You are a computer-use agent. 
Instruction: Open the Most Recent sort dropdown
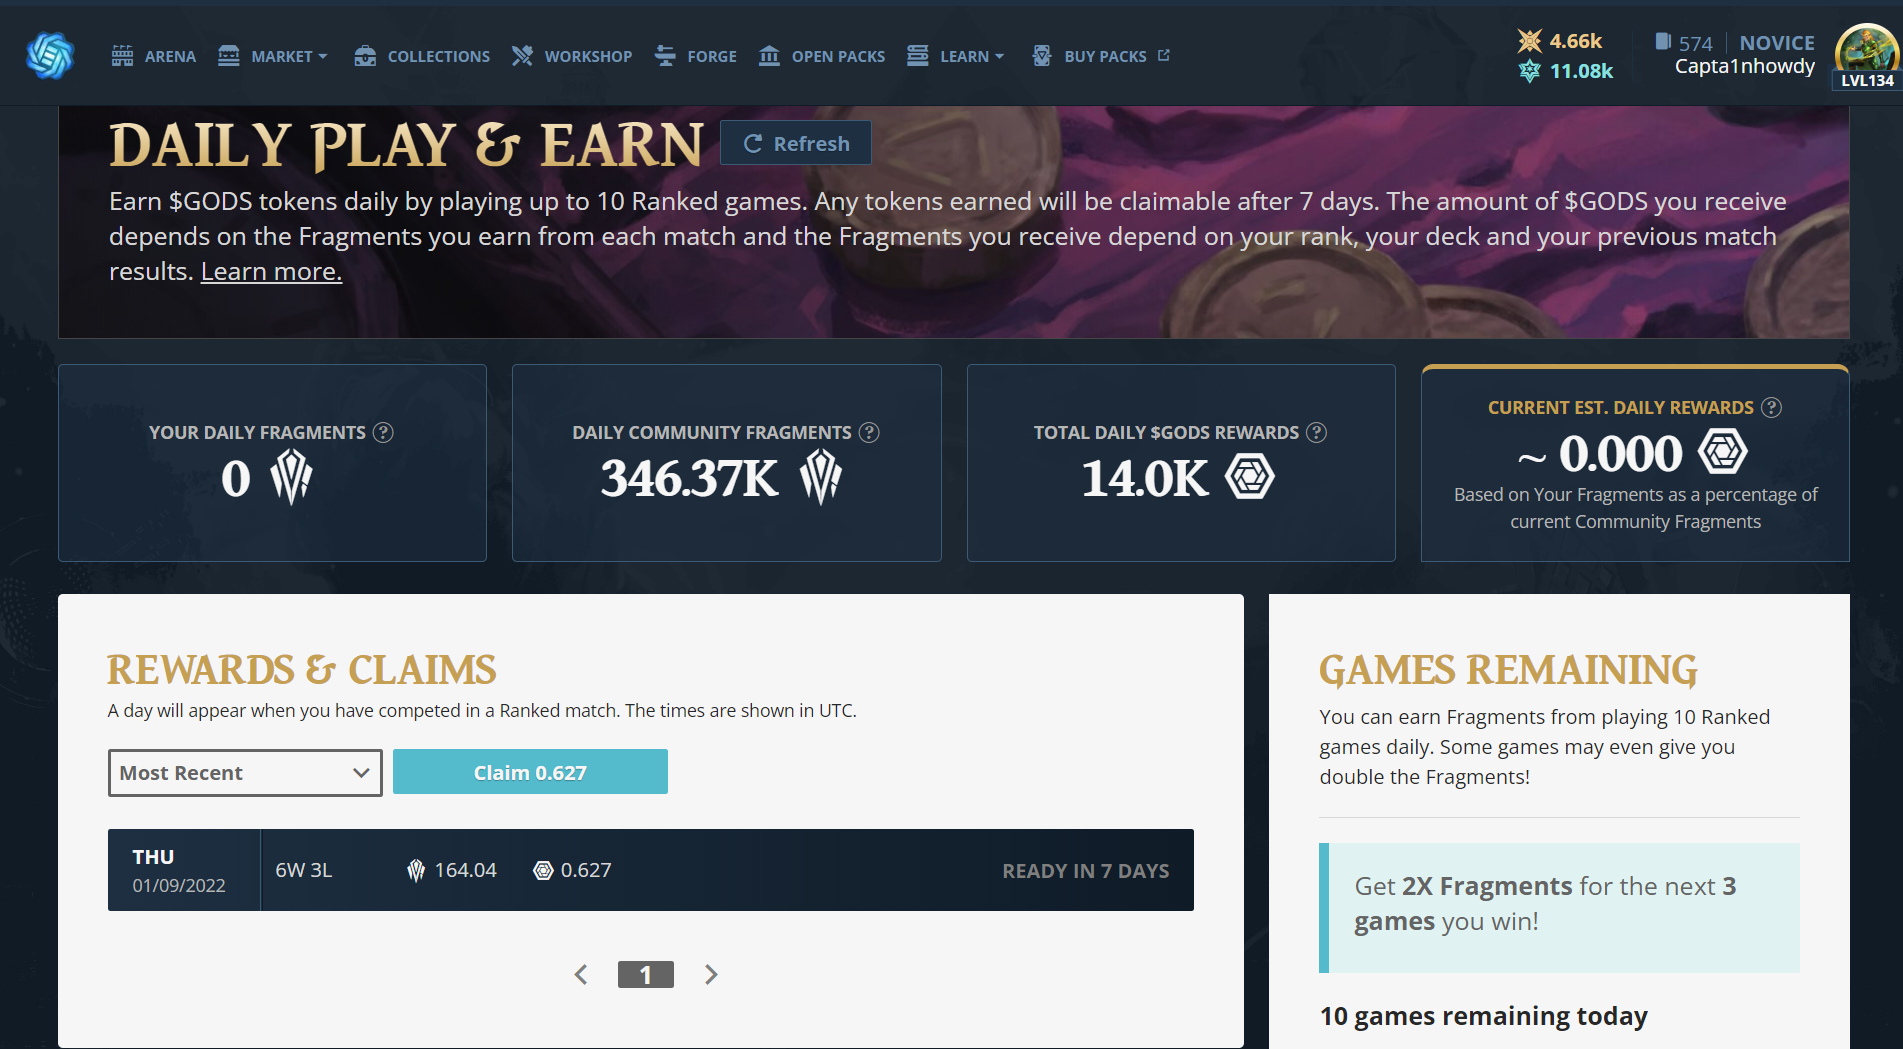coord(245,773)
